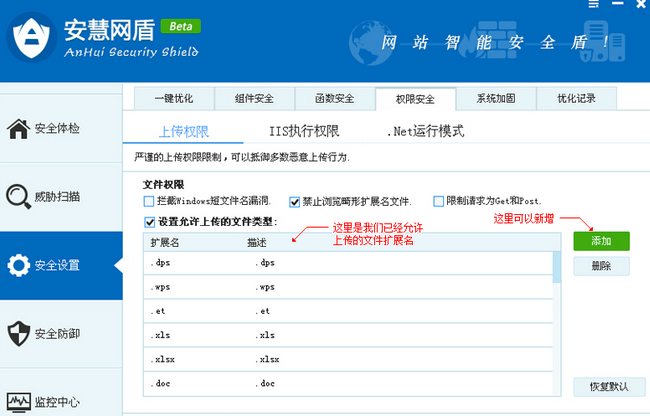Uncheck 禁止浏览畸形扩展名文件 checkbox

coord(294,202)
